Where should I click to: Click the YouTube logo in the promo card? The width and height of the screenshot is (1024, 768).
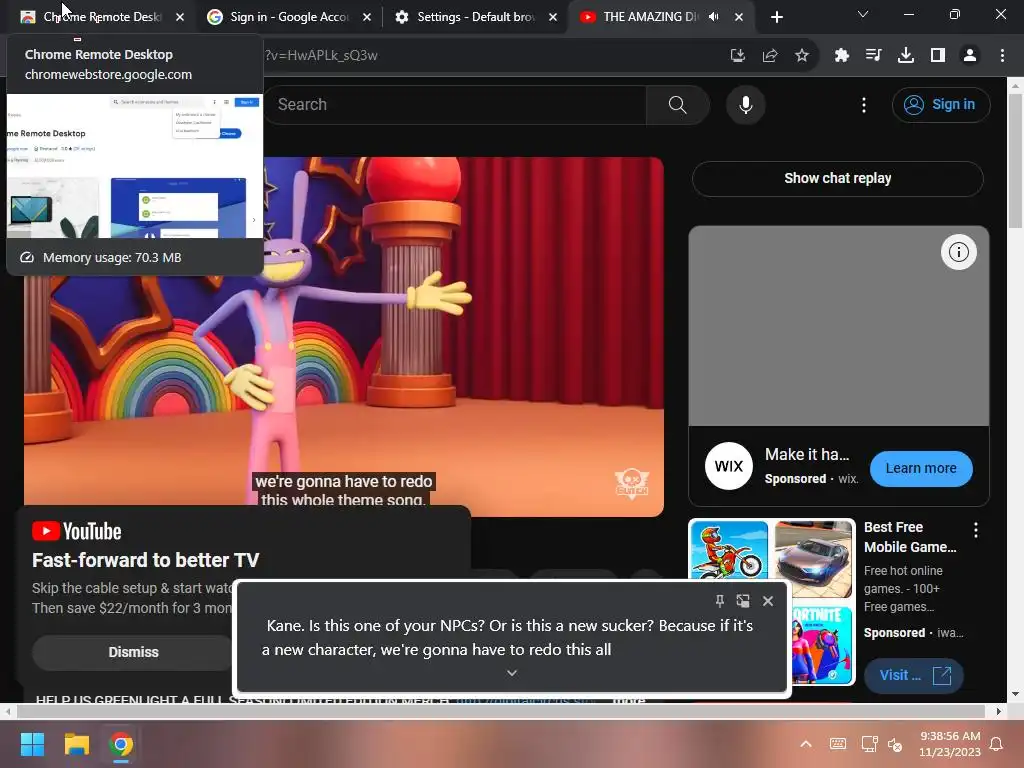coord(77,531)
